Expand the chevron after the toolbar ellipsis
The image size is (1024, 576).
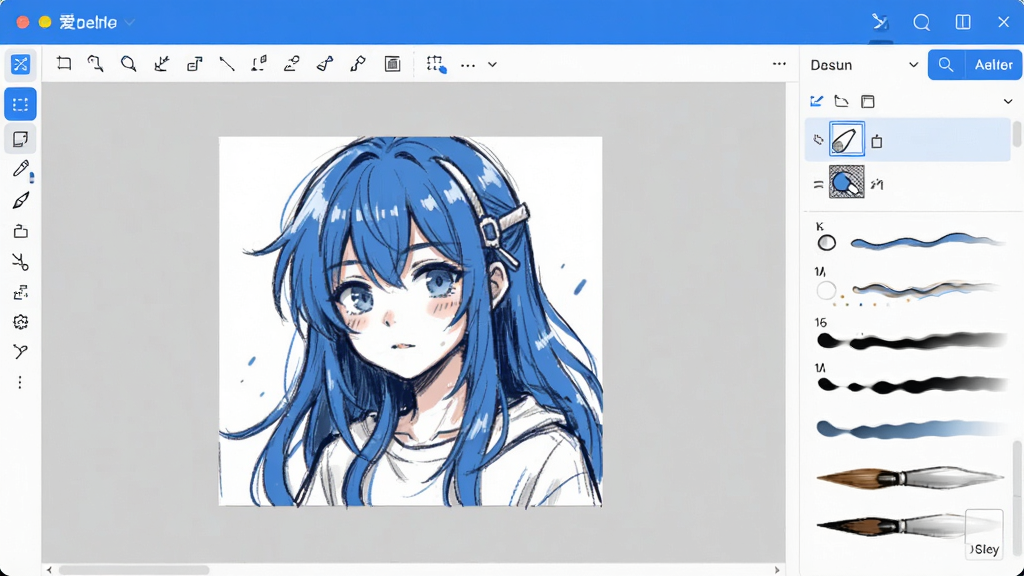[492, 65]
